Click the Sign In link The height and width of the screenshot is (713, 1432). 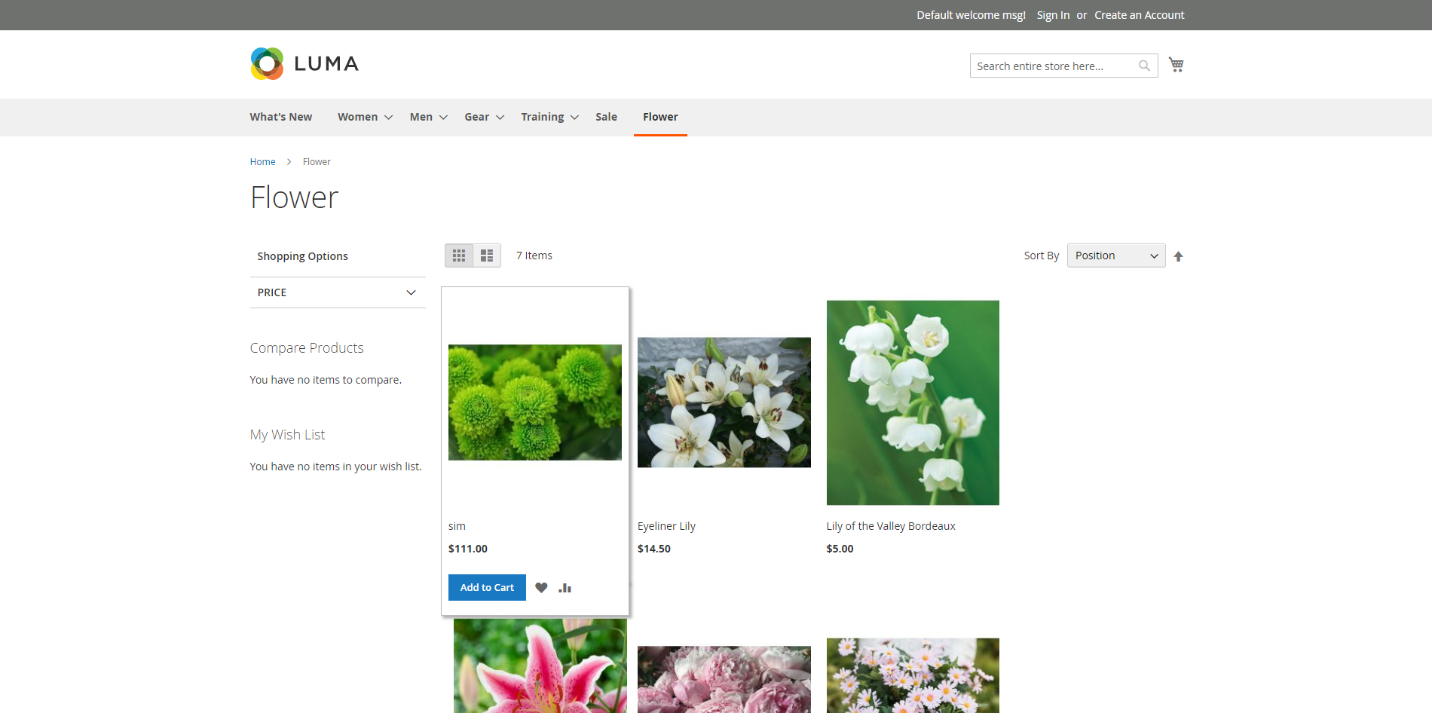(1053, 15)
